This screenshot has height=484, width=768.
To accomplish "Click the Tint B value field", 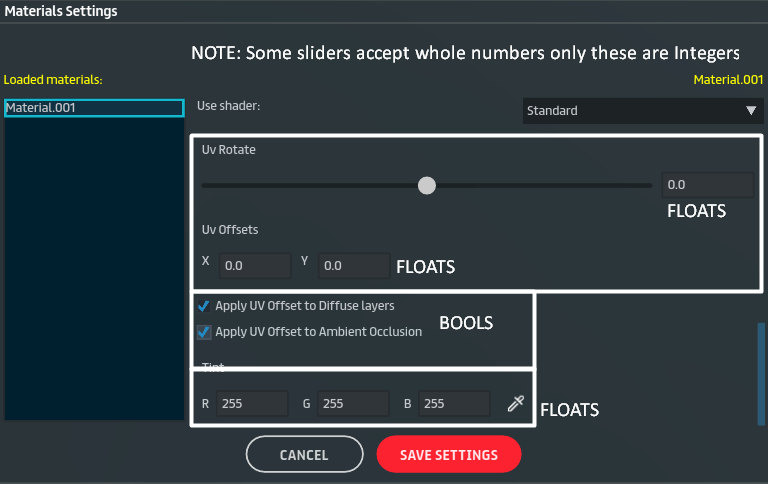I will click(x=454, y=404).
